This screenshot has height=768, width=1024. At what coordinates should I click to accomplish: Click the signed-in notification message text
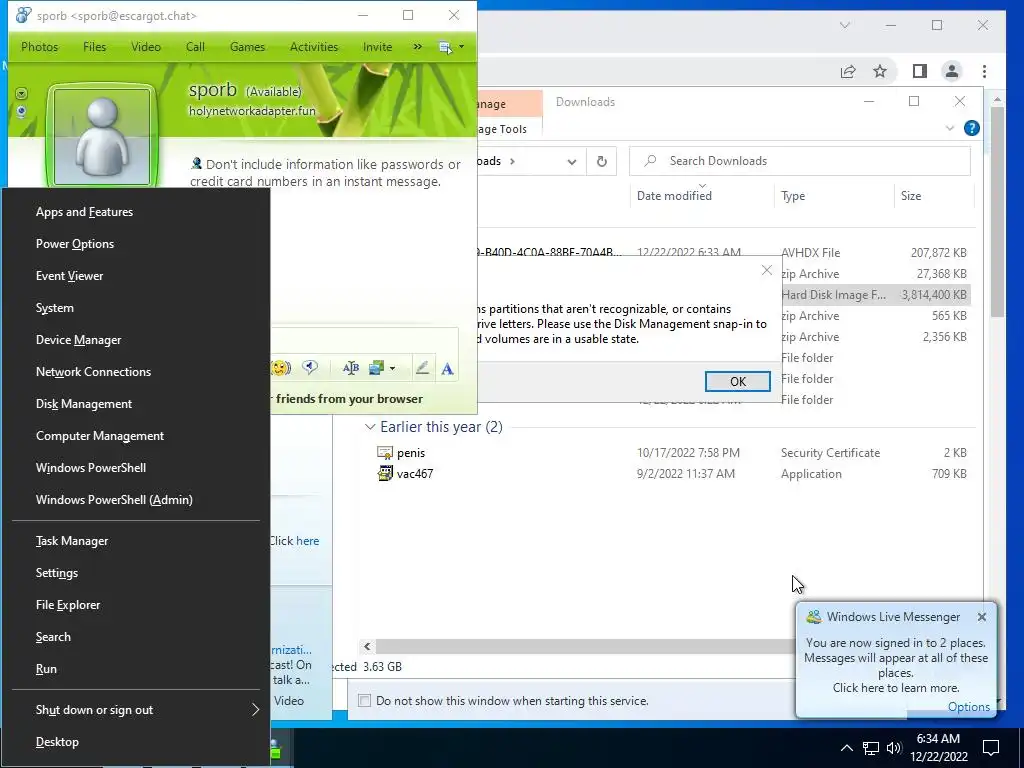[895, 665]
